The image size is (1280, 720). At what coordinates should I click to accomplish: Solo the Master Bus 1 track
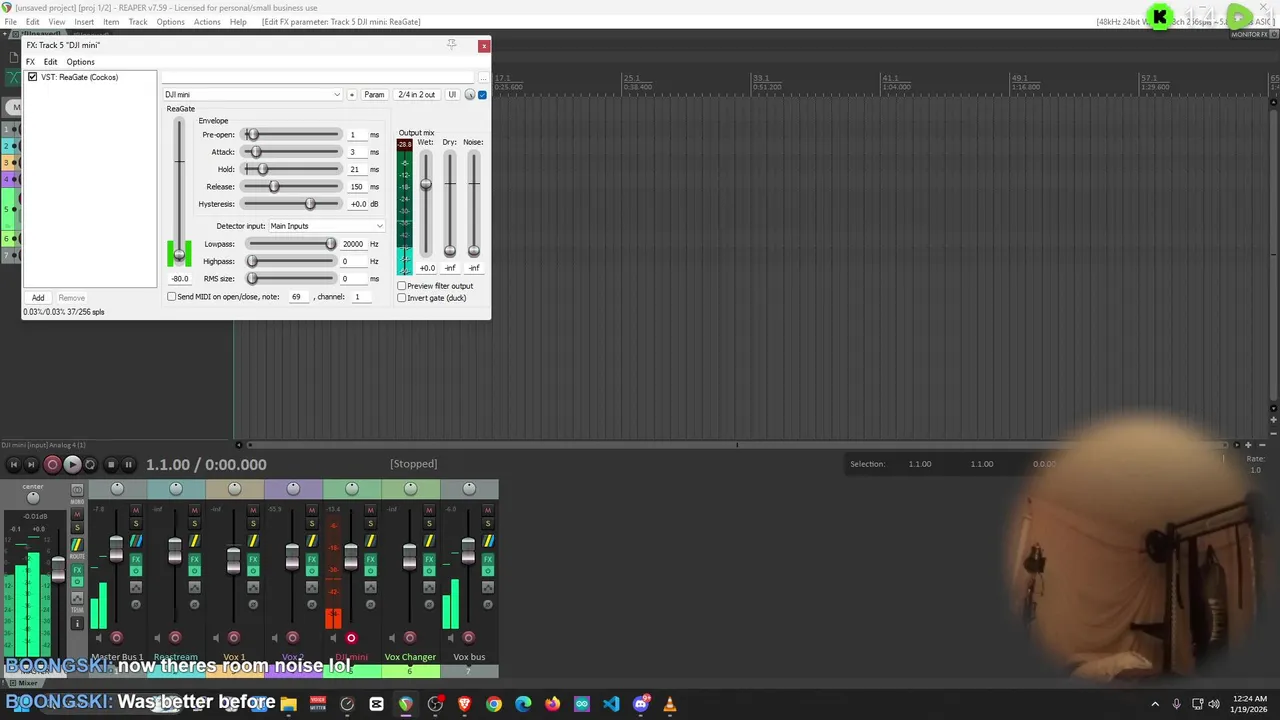click(x=136, y=523)
